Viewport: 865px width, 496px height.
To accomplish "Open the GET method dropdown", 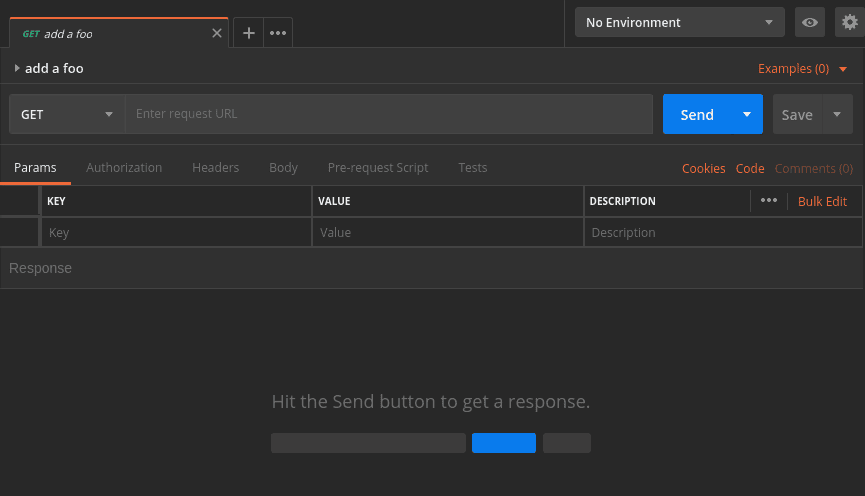I will 67,114.
